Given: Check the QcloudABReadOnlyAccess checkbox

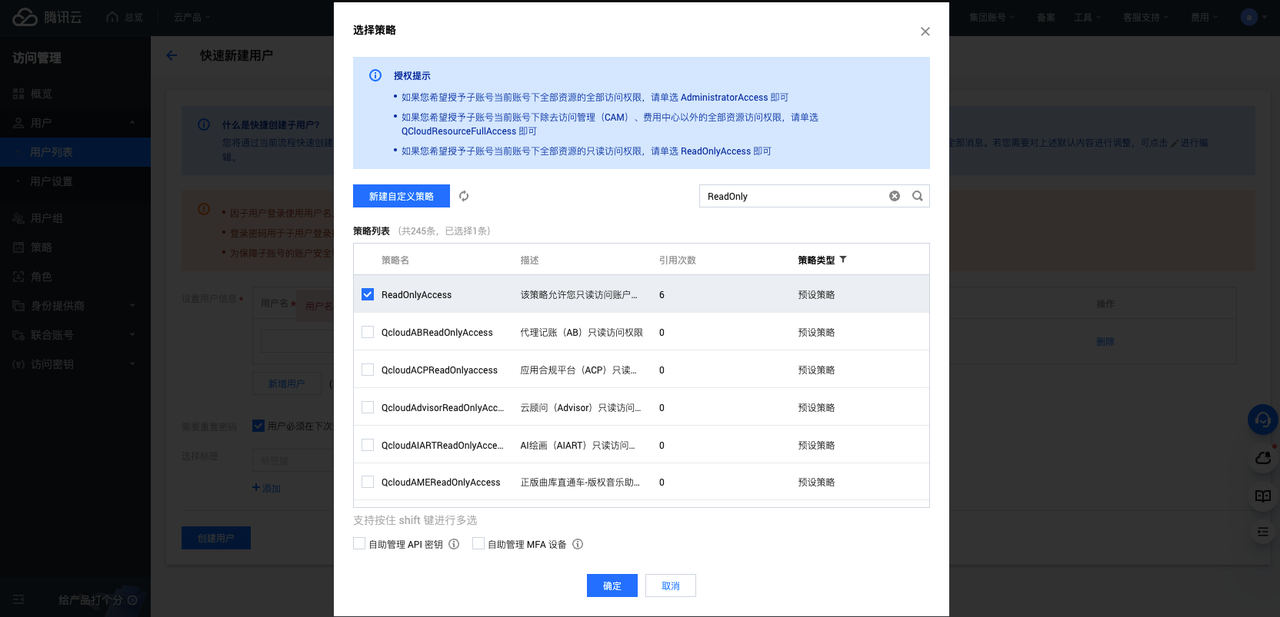Looking at the screenshot, I should (368, 332).
